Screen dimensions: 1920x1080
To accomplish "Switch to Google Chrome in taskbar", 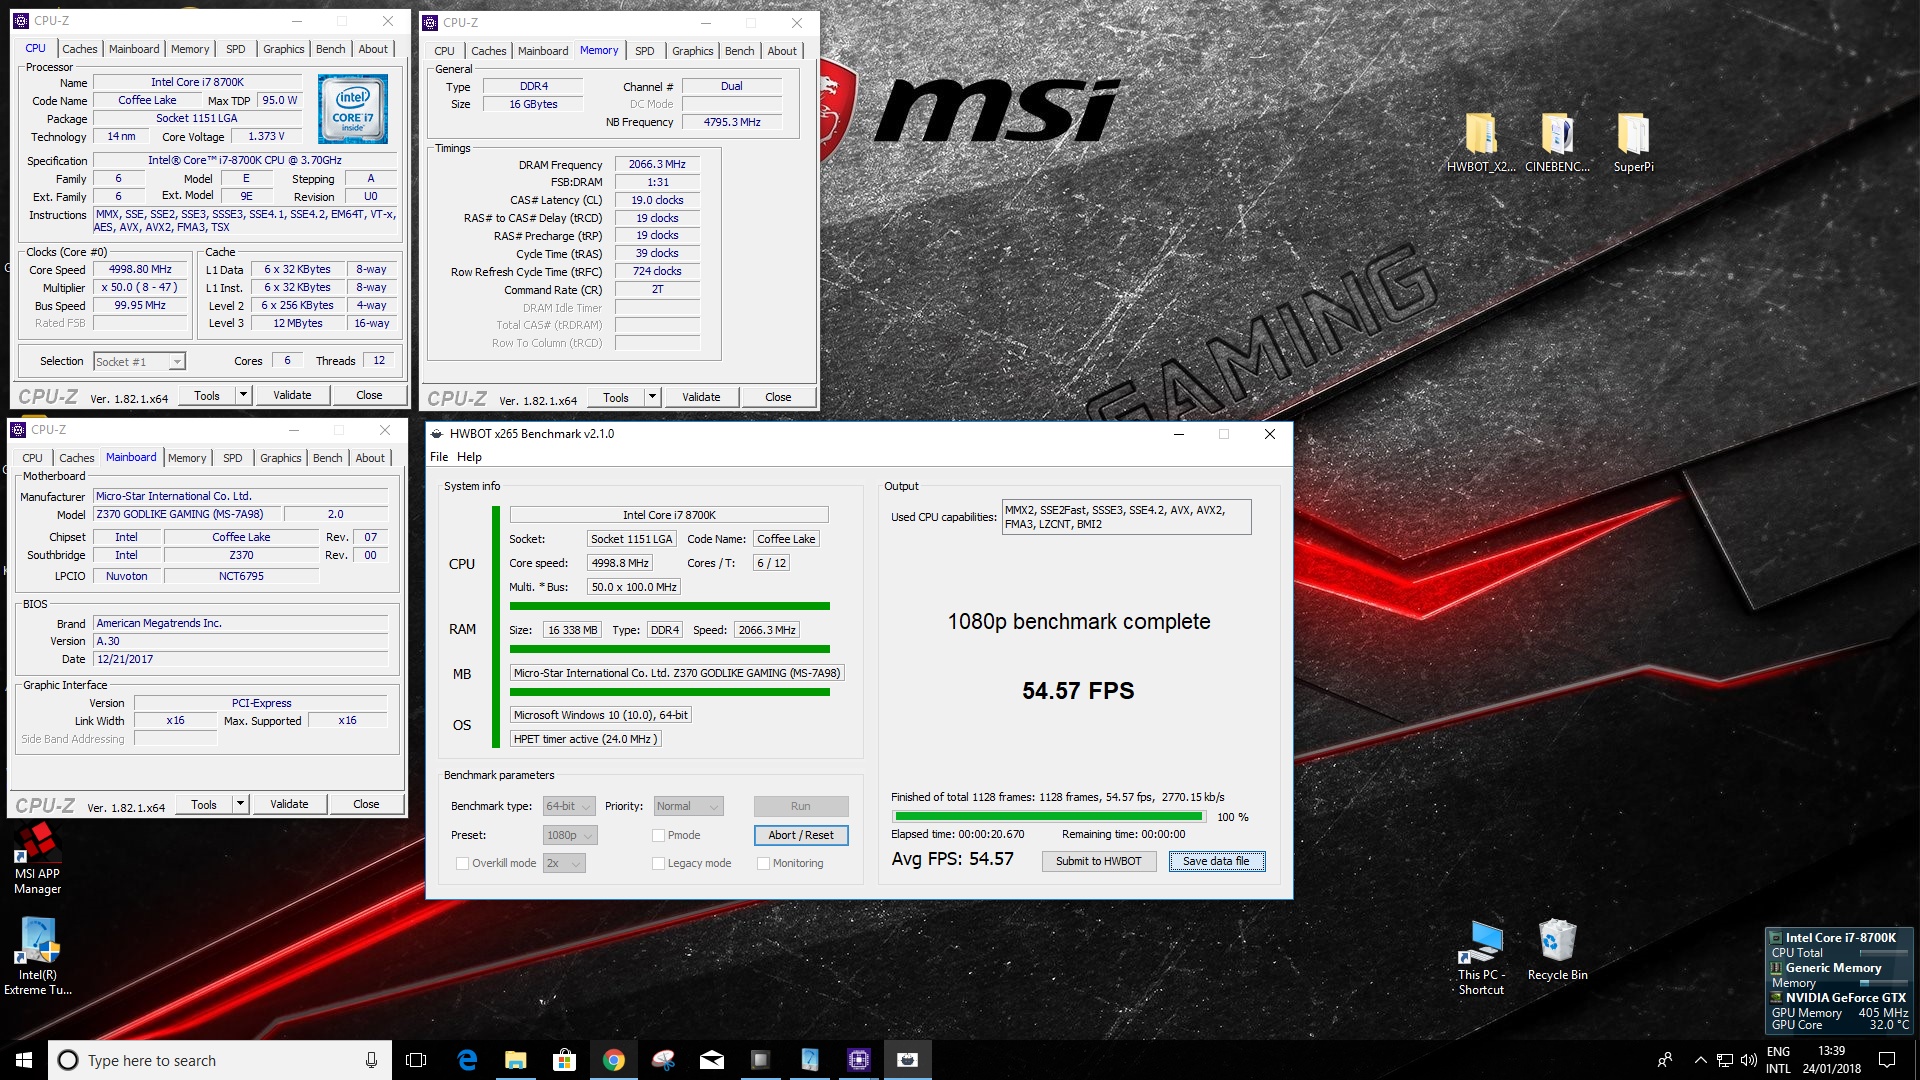I will tap(613, 1060).
